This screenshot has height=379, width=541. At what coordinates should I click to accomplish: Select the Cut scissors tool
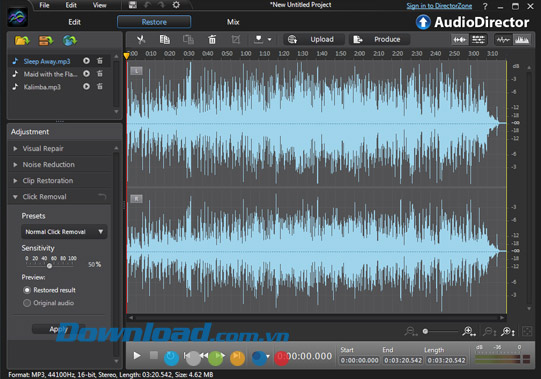click(x=141, y=39)
